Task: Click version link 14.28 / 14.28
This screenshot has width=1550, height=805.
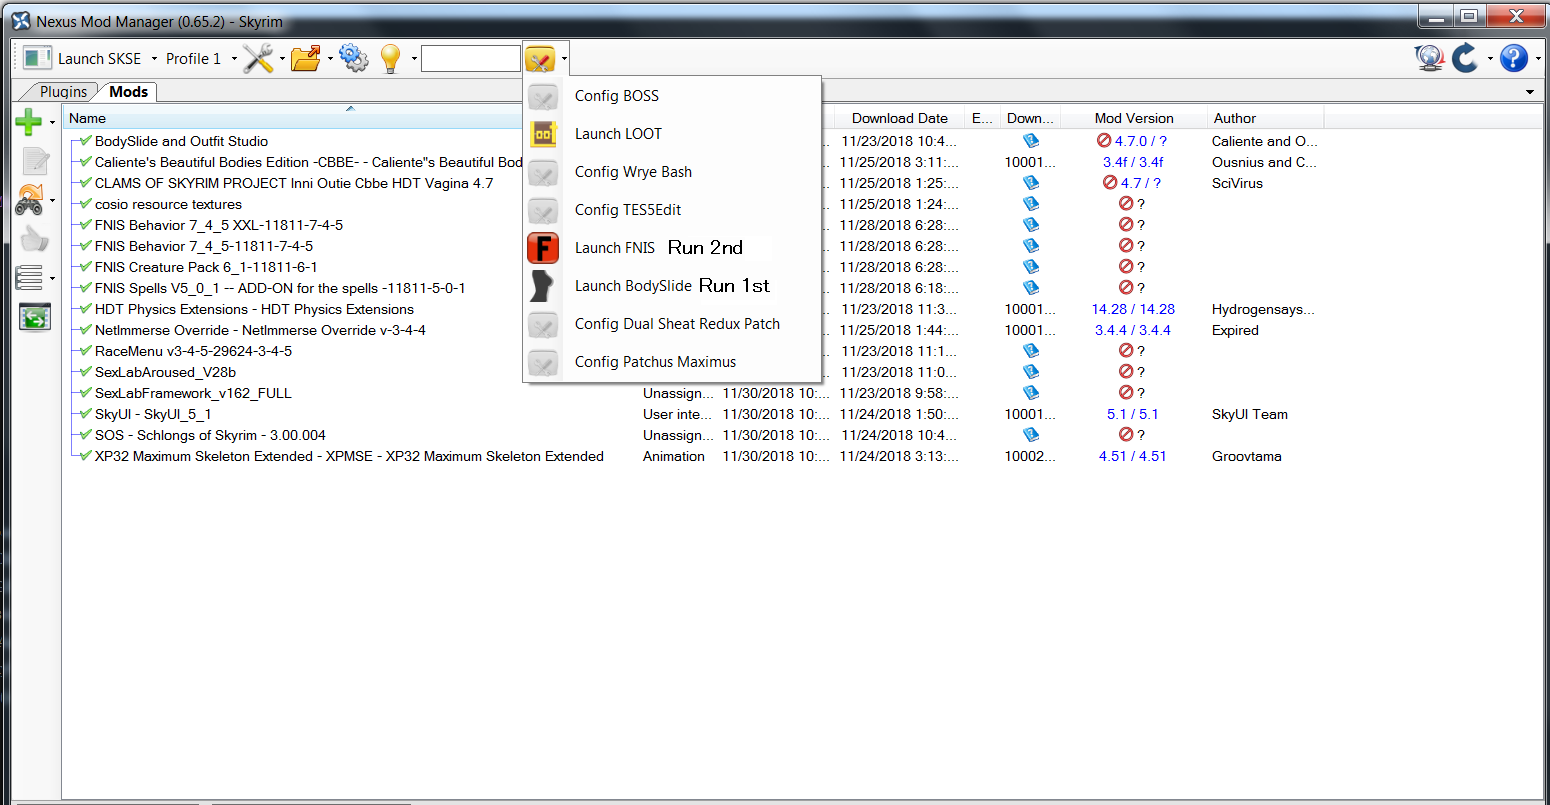Action: [x=1133, y=309]
